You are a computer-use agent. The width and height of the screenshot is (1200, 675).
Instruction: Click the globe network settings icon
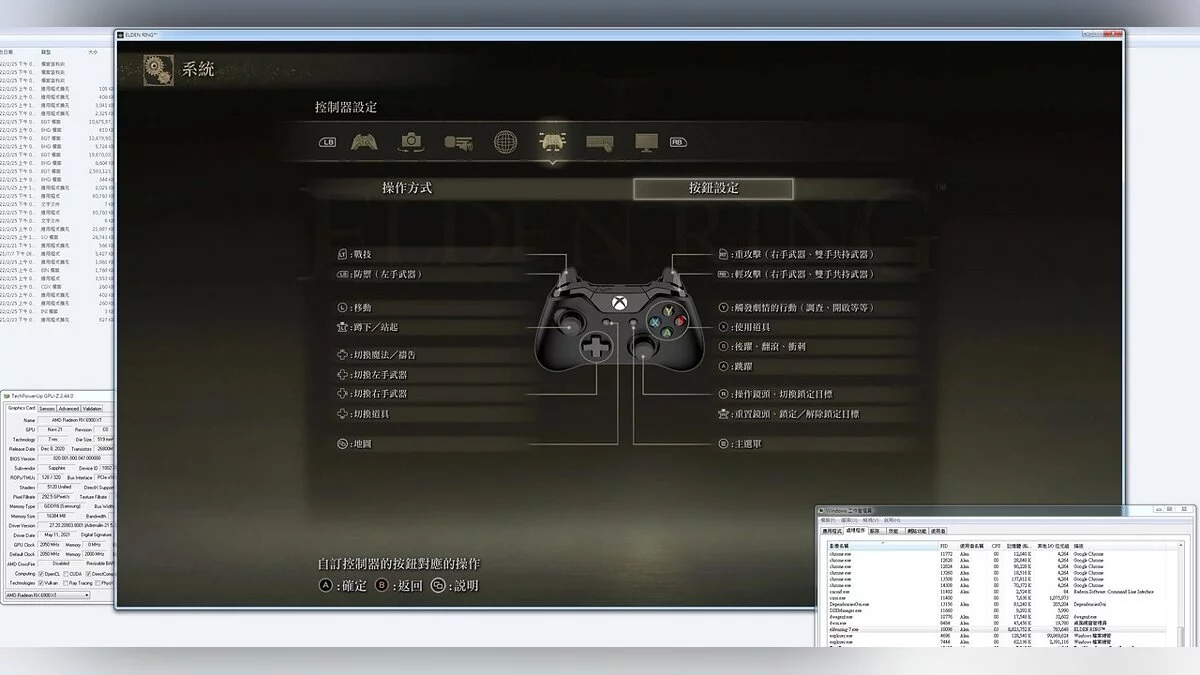click(505, 141)
